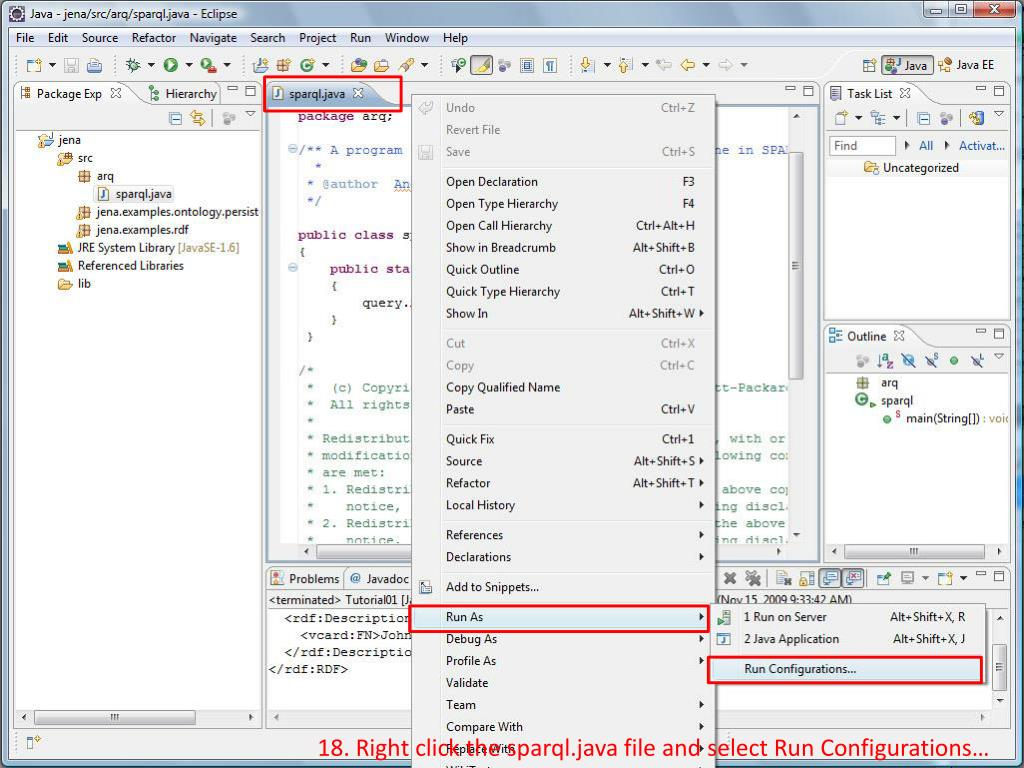Image resolution: width=1024 pixels, height=768 pixels.
Task: Toggle Scroll Lock in the console view
Action: coord(802,578)
